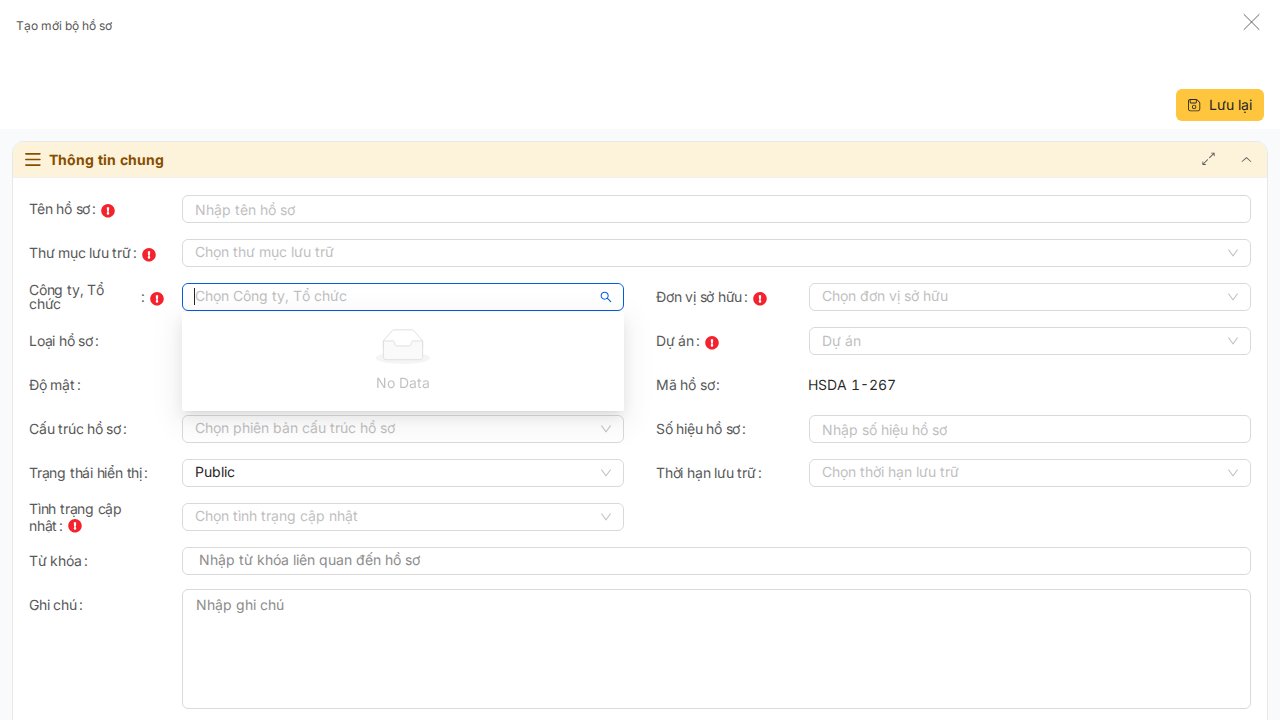This screenshot has height=720, width=1280.
Task: Click the Tên hồ sơ input field
Action: [715, 209]
